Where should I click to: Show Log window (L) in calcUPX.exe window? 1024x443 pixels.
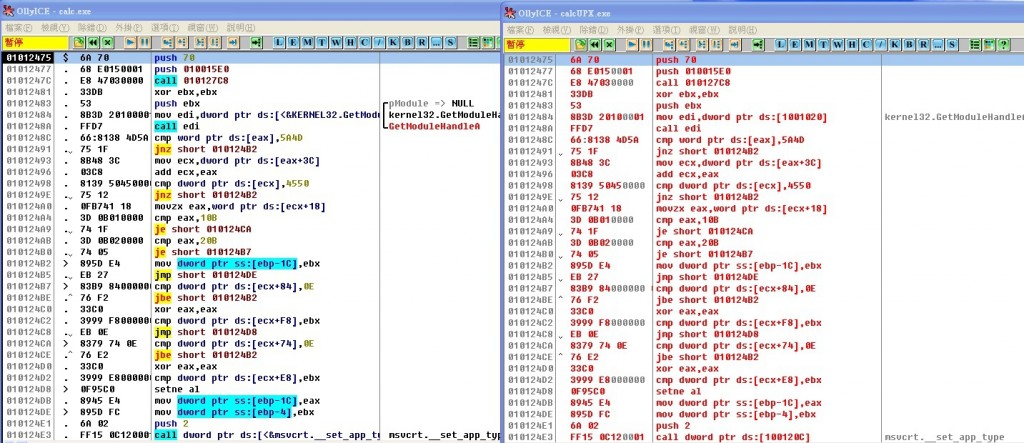click(781, 44)
